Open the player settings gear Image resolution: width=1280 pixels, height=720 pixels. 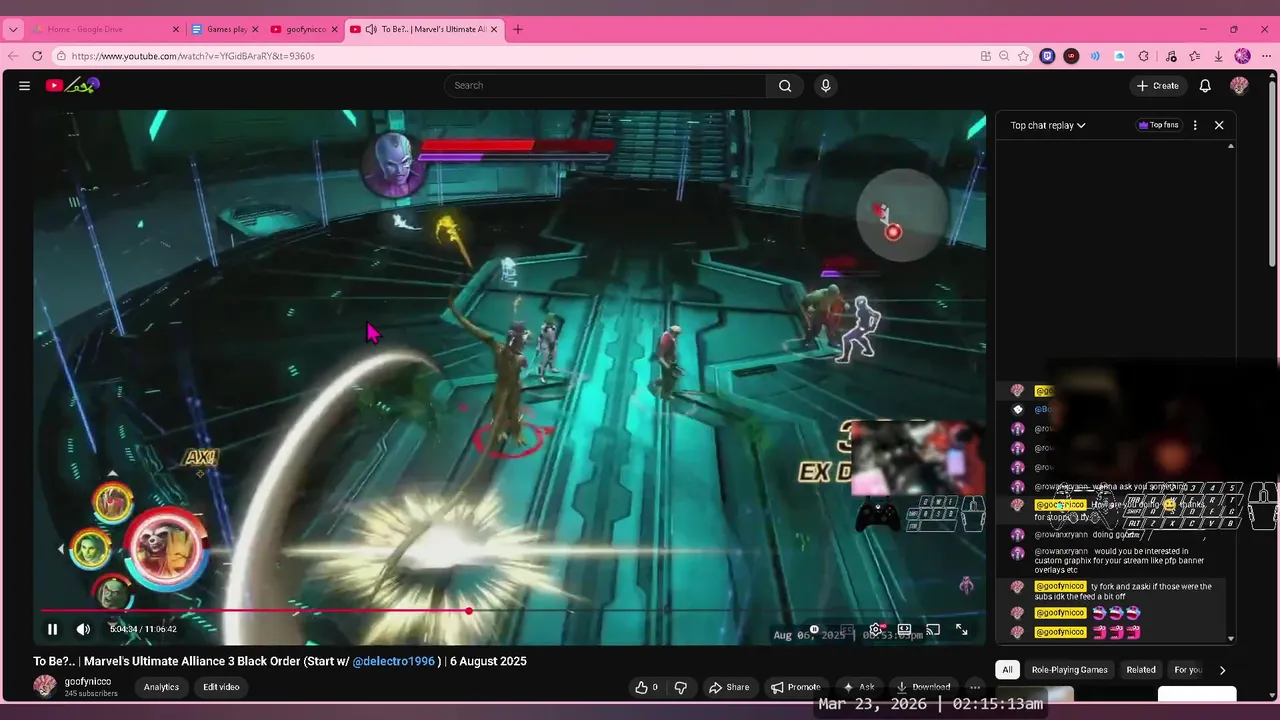pos(875,630)
